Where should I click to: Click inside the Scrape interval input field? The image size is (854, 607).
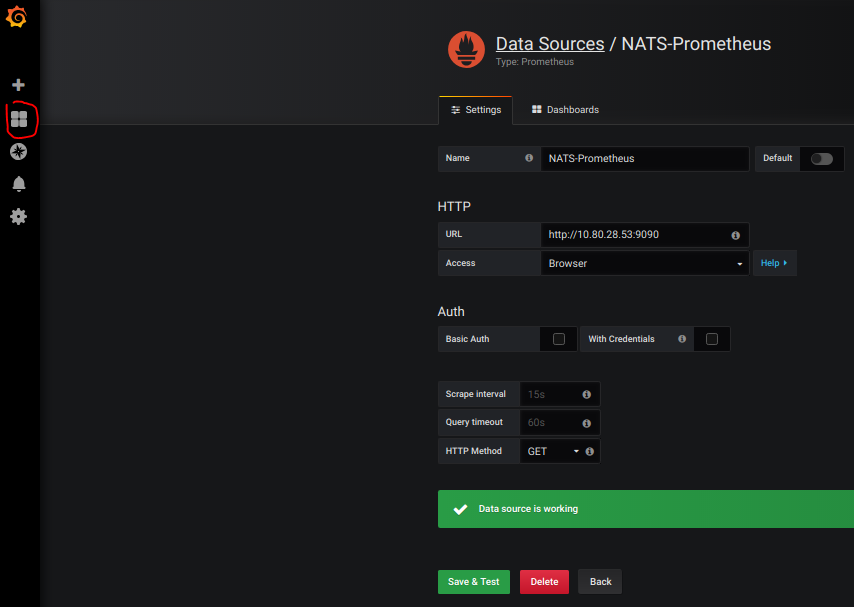550,394
